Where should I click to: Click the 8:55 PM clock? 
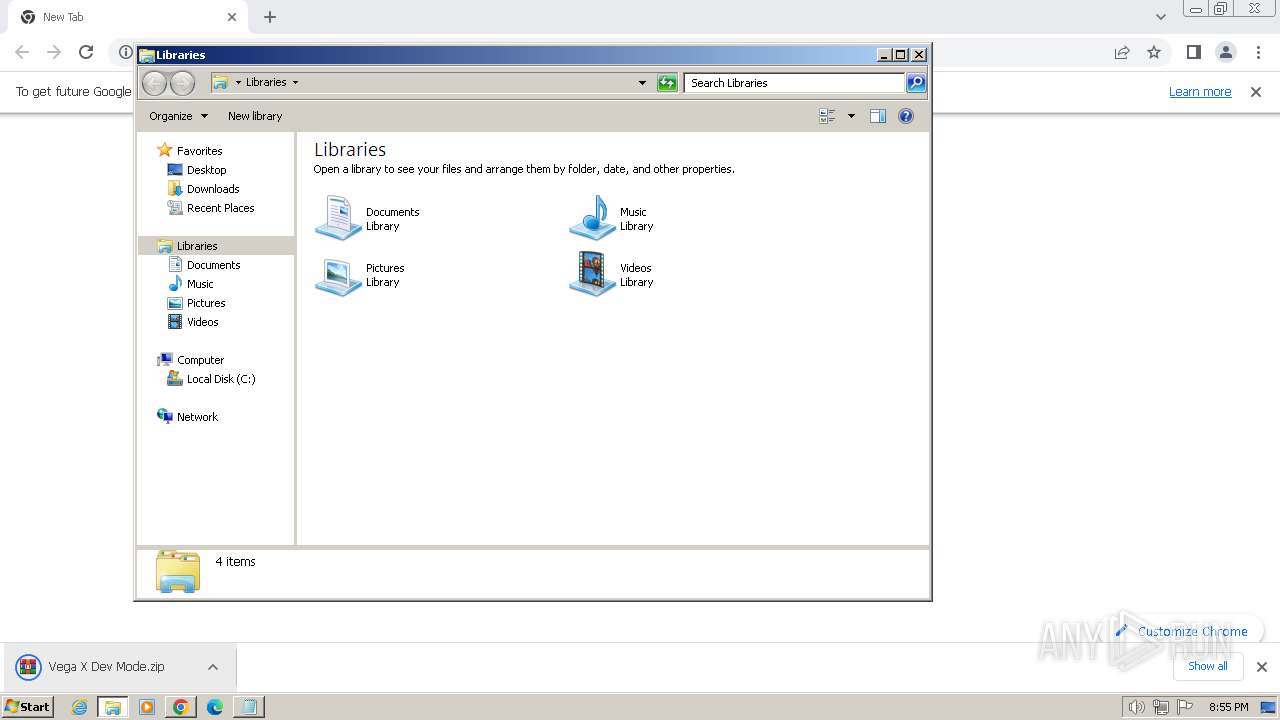tap(1228, 707)
